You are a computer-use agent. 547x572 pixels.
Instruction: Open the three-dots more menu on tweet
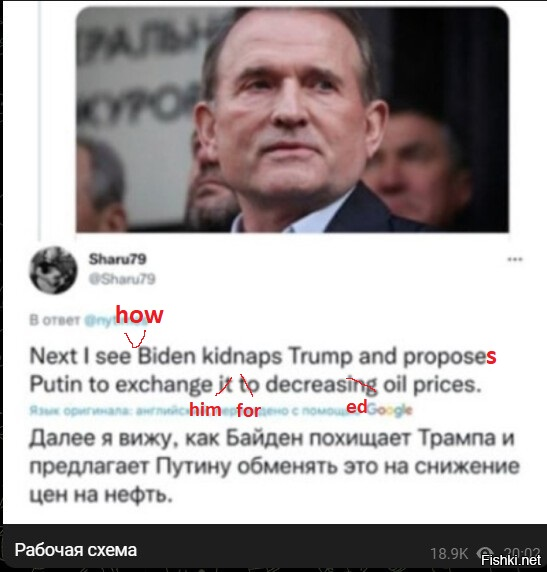[x=515, y=259]
